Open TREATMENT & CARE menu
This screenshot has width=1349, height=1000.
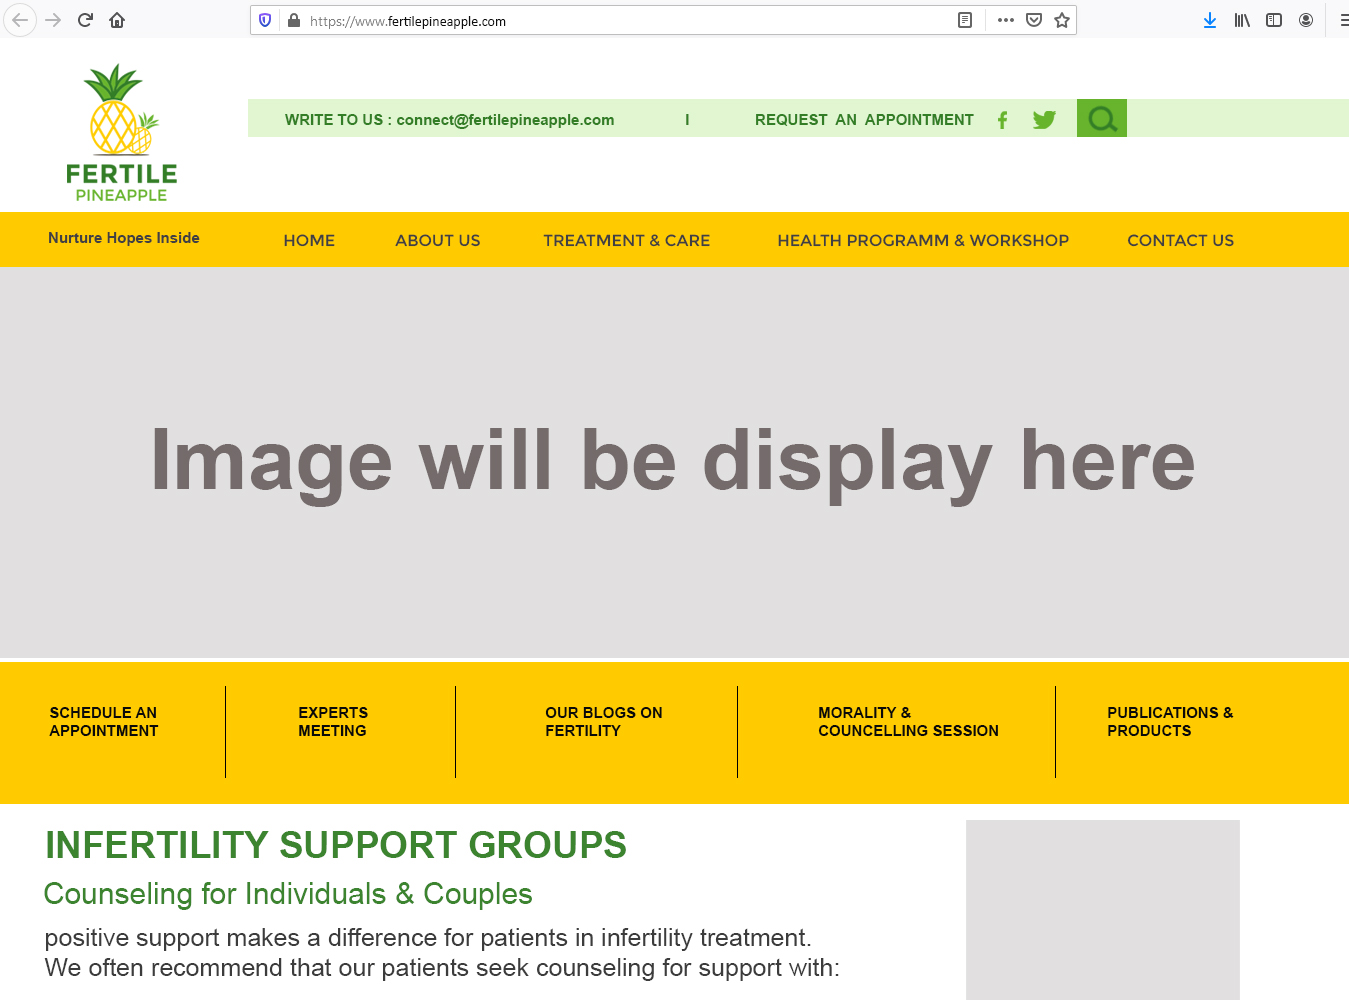[626, 240]
